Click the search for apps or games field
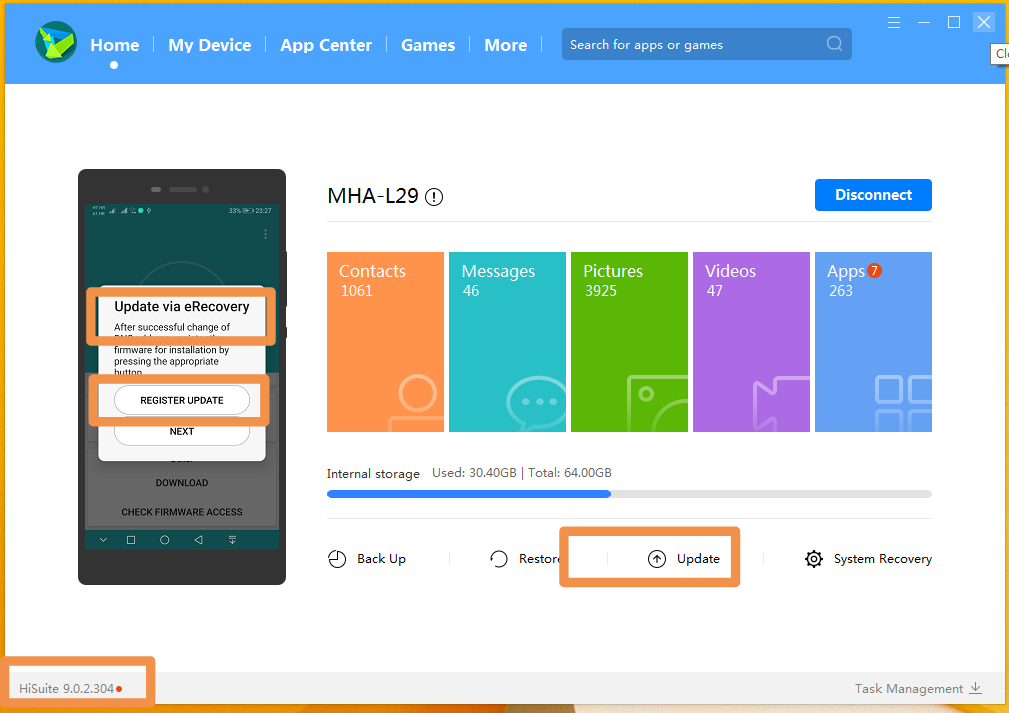 [707, 44]
